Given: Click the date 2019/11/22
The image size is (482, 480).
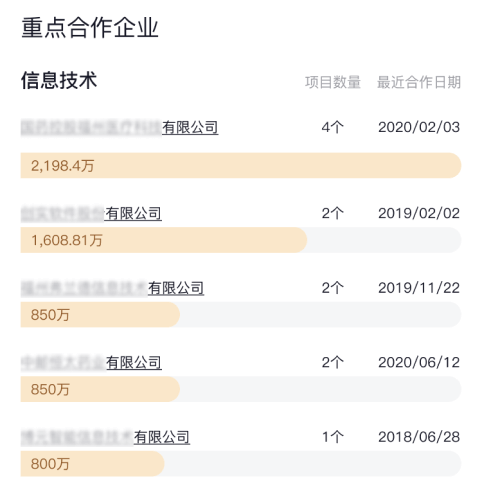Looking at the screenshot, I should tap(419, 288).
